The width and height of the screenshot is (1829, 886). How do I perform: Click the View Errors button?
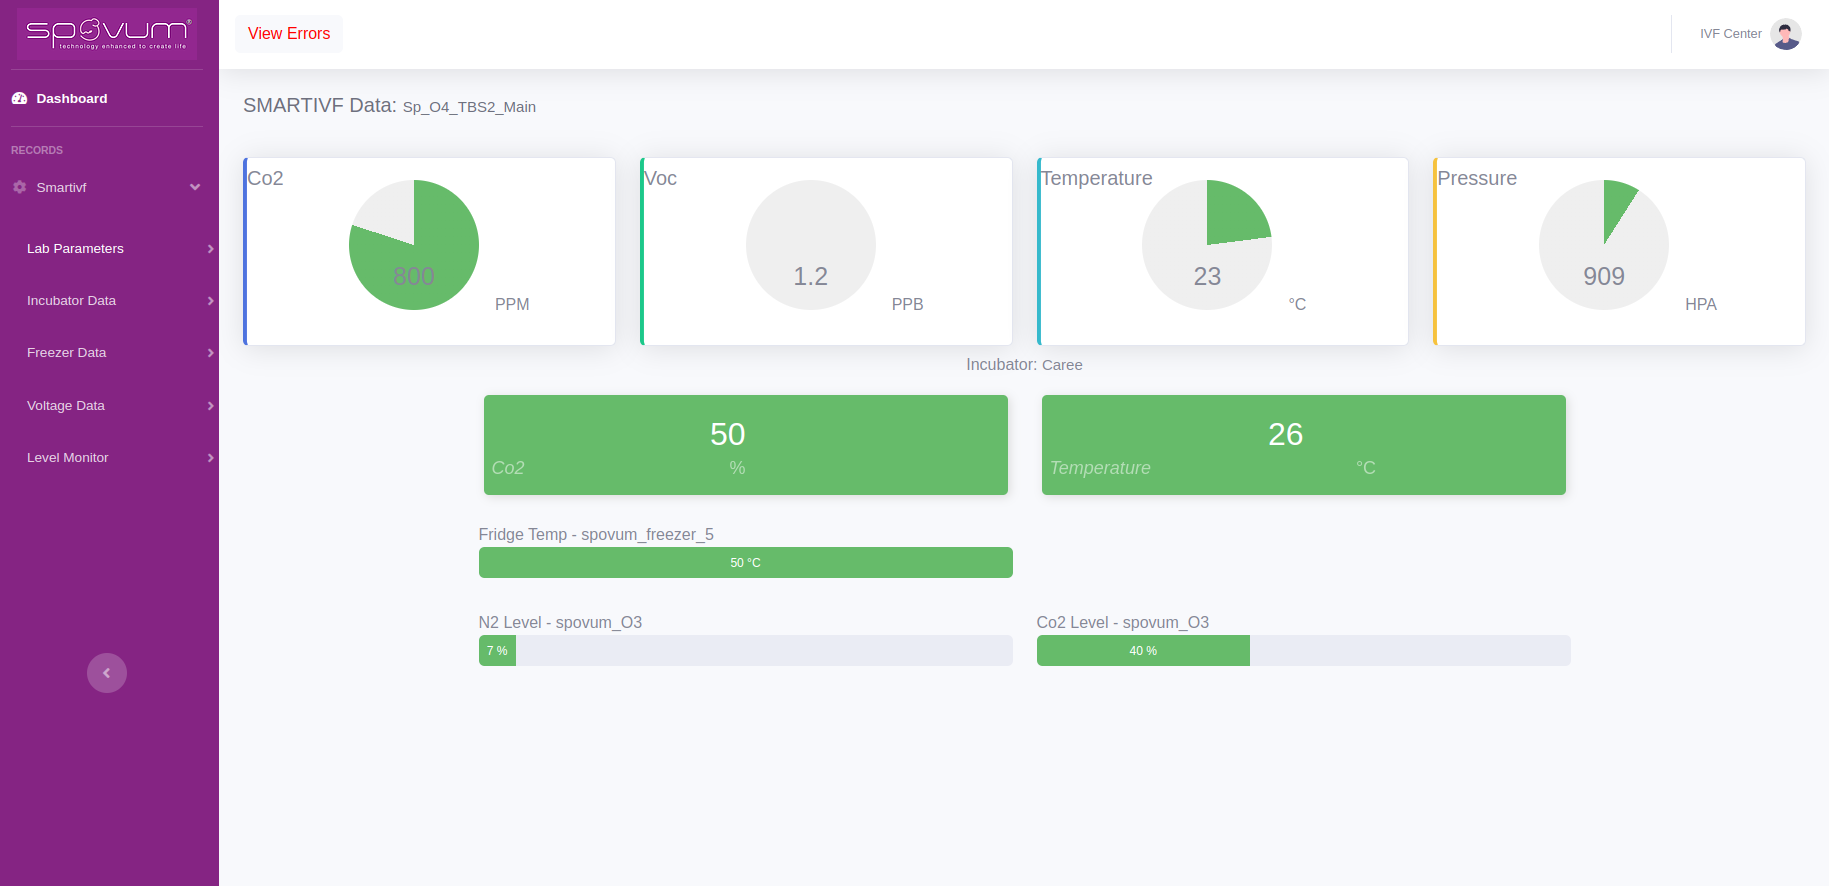289,34
